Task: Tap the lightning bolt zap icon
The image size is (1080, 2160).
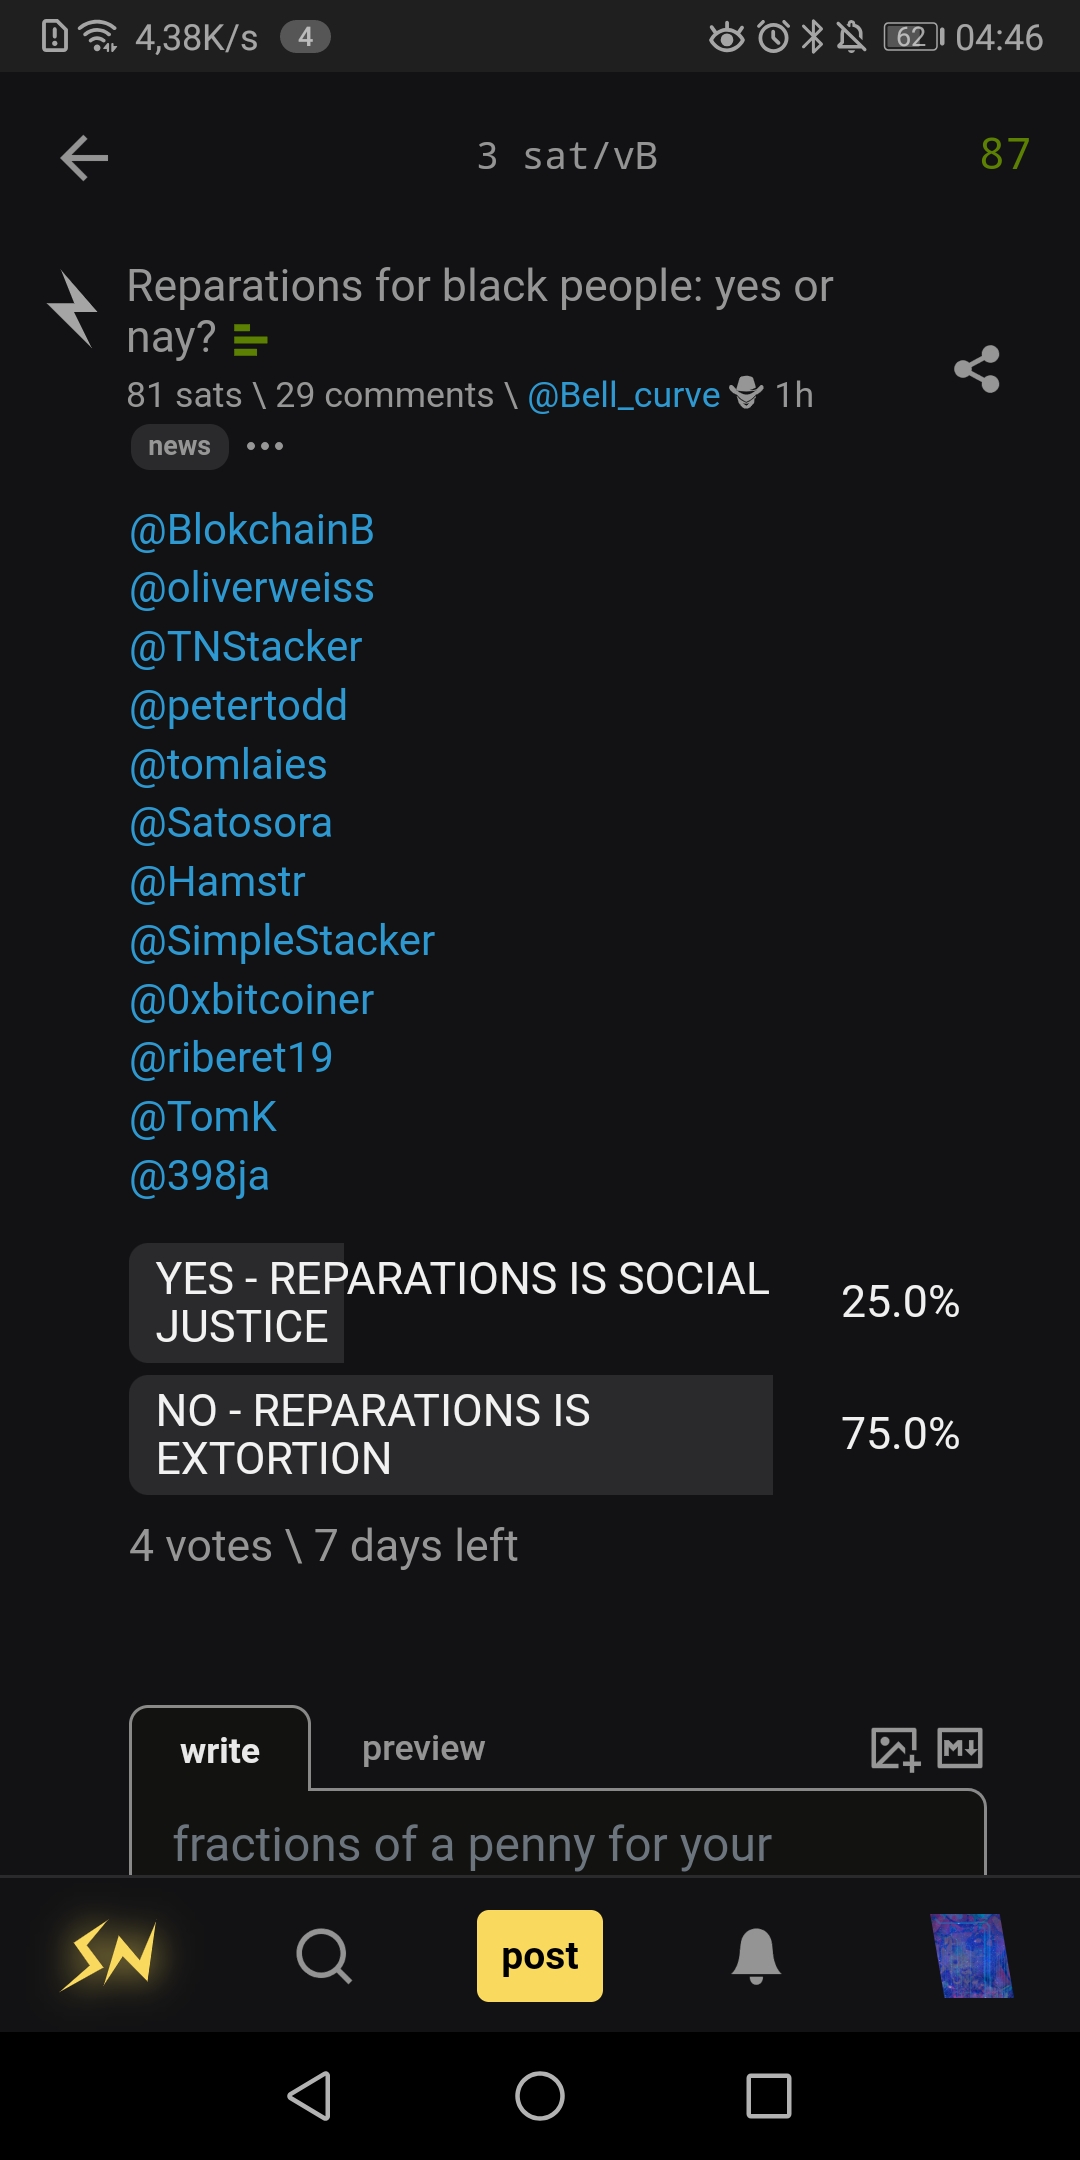Action: point(73,309)
